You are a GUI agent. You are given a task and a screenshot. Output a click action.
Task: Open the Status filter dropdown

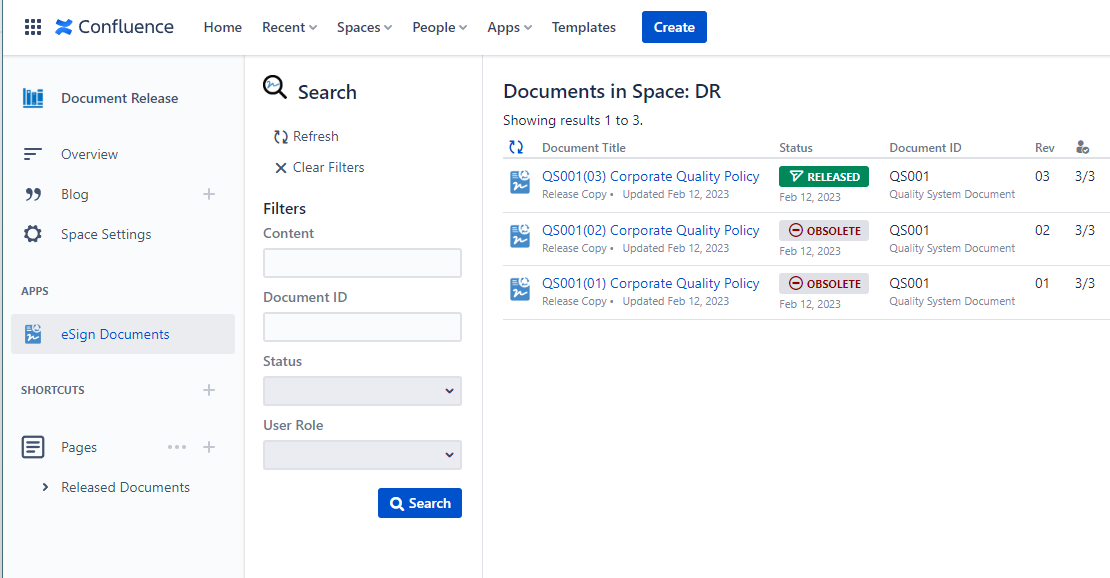[362, 391]
